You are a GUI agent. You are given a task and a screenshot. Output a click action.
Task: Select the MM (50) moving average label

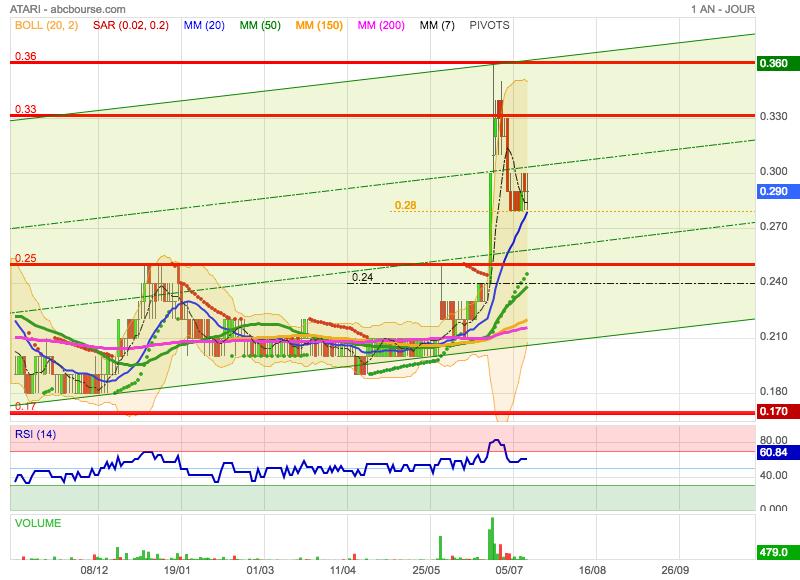pos(260,25)
